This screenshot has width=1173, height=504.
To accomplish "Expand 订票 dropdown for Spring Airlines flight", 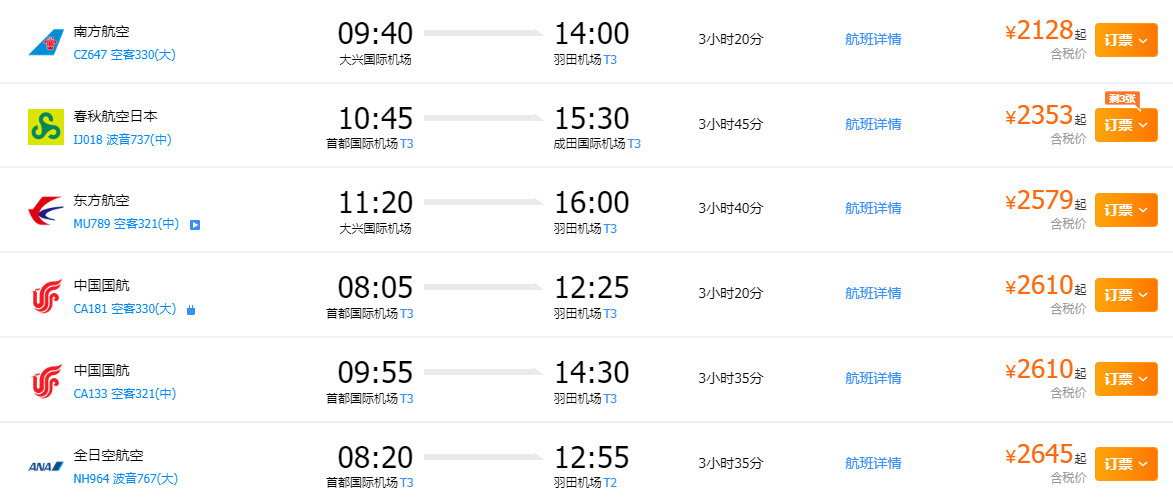I will click(1126, 125).
